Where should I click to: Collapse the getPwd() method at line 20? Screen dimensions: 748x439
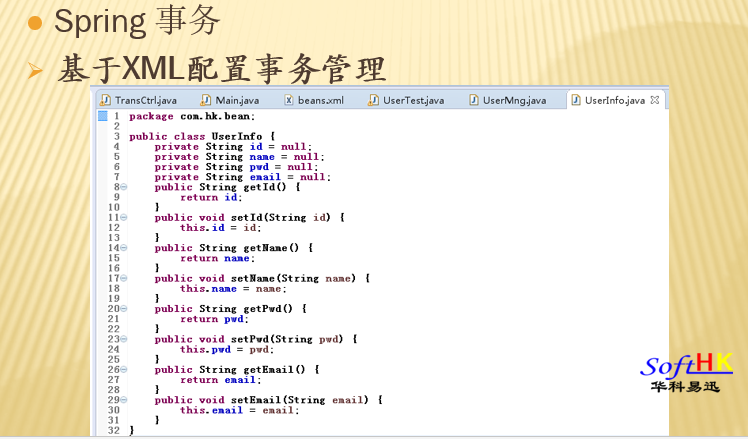124,309
